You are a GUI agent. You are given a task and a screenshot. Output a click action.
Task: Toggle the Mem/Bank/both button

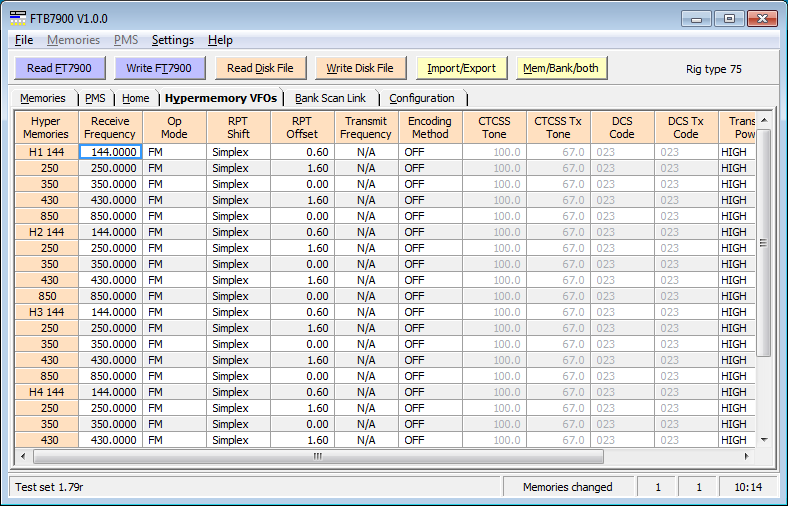click(x=561, y=68)
